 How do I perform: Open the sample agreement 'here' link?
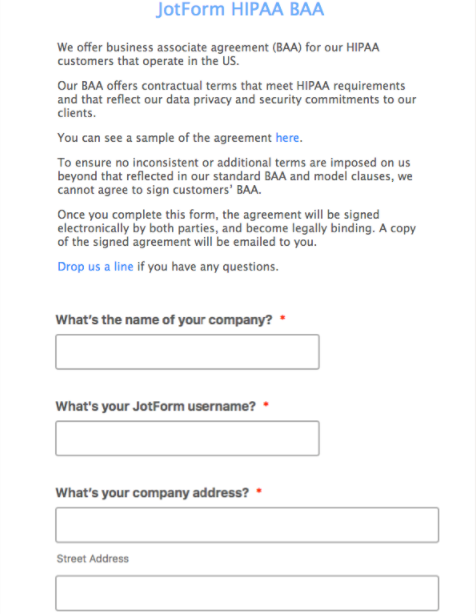click(287, 138)
